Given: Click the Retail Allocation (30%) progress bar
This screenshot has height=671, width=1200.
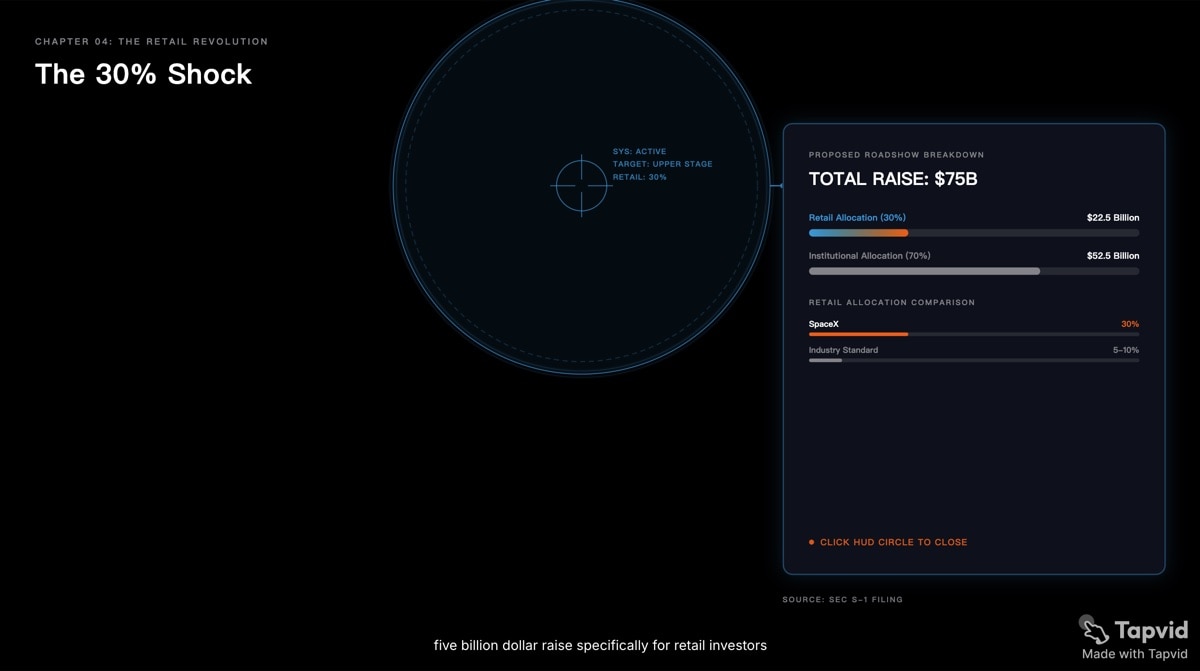Looking at the screenshot, I should [974, 233].
